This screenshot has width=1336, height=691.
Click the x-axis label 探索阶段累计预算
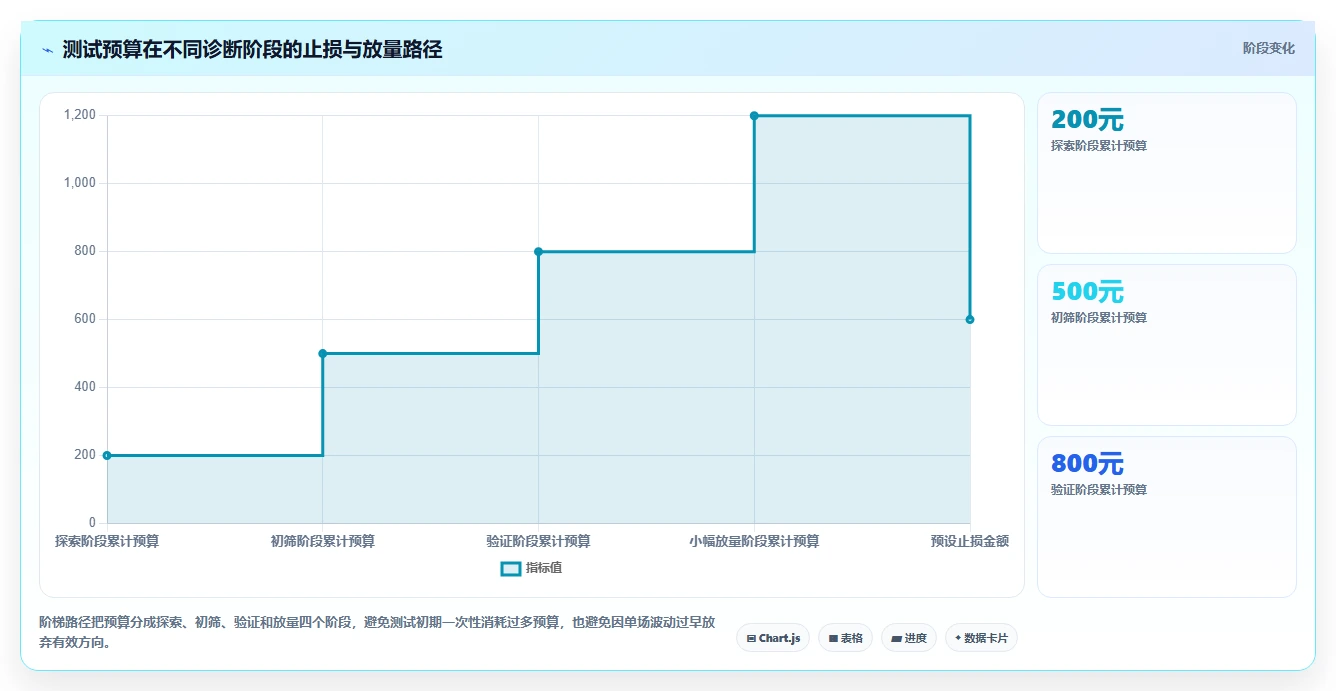tap(107, 541)
